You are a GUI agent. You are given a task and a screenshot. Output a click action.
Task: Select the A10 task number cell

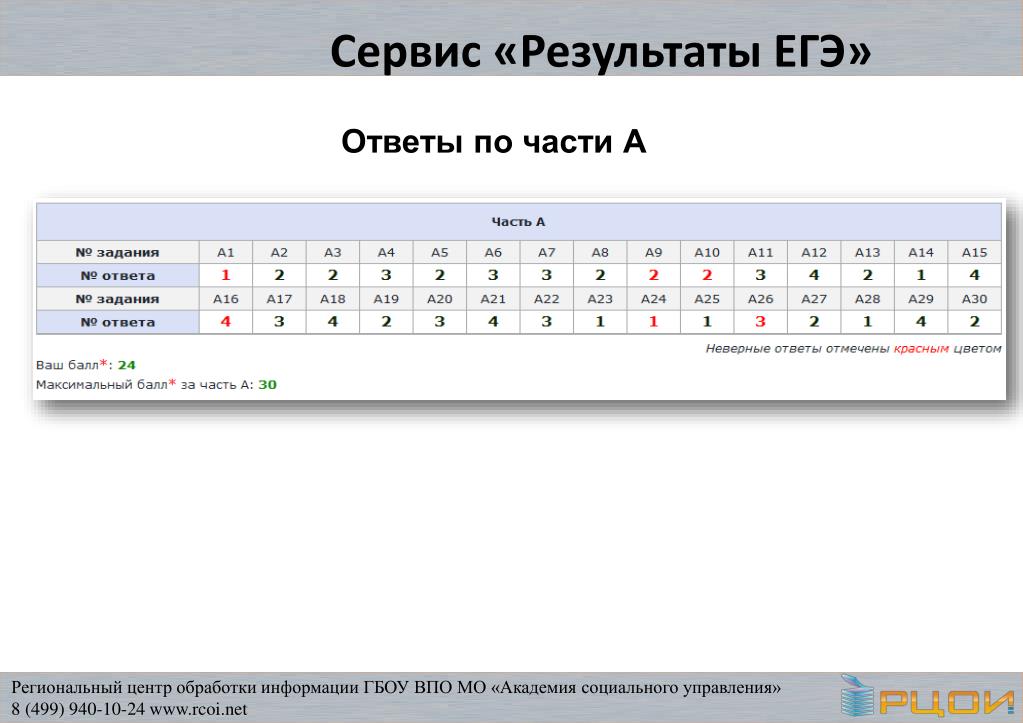pos(707,253)
